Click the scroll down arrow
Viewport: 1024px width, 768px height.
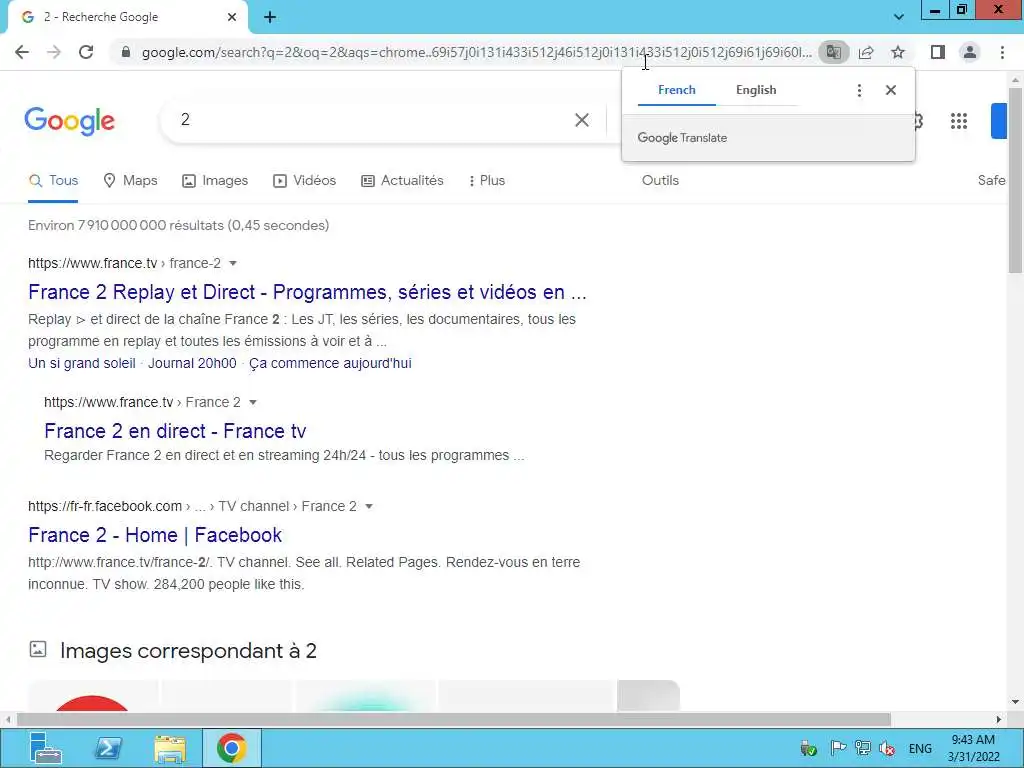pyautogui.click(x=1015, y=702)
